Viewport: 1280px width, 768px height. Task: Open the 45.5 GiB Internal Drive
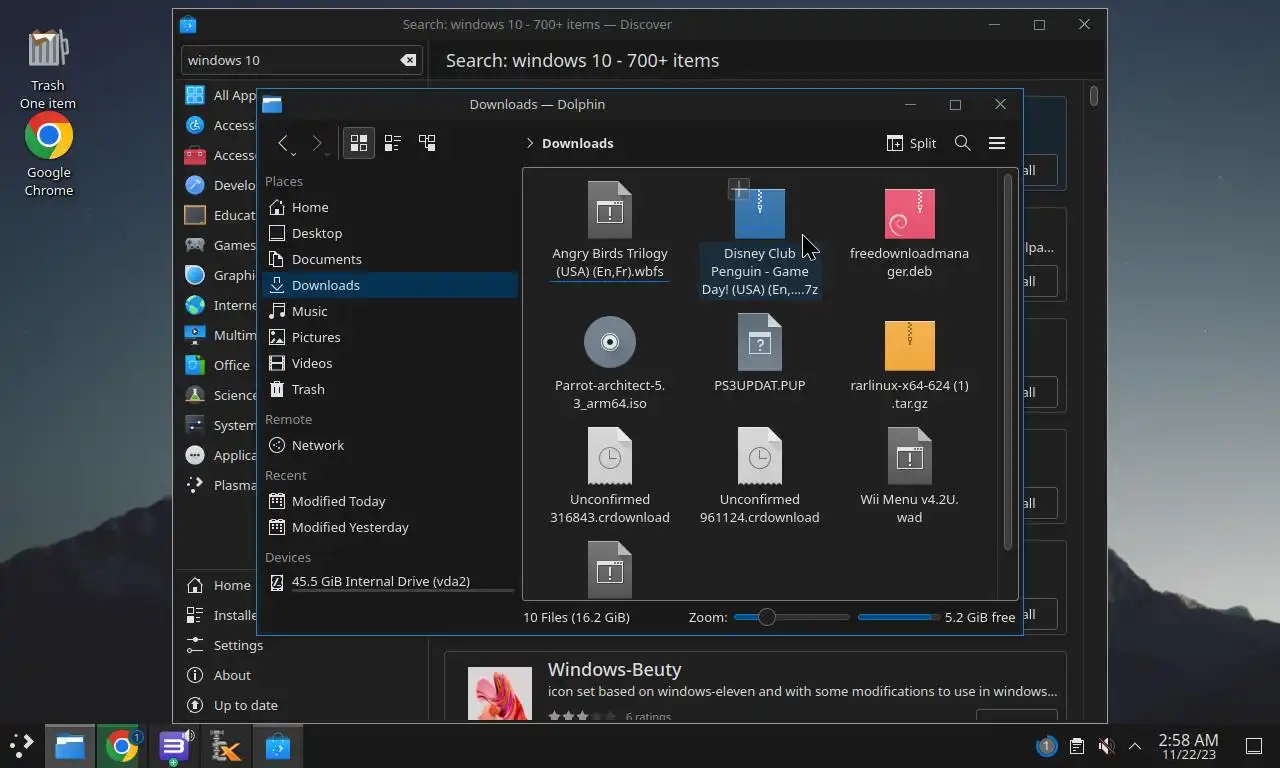click(x=390, y=582)
